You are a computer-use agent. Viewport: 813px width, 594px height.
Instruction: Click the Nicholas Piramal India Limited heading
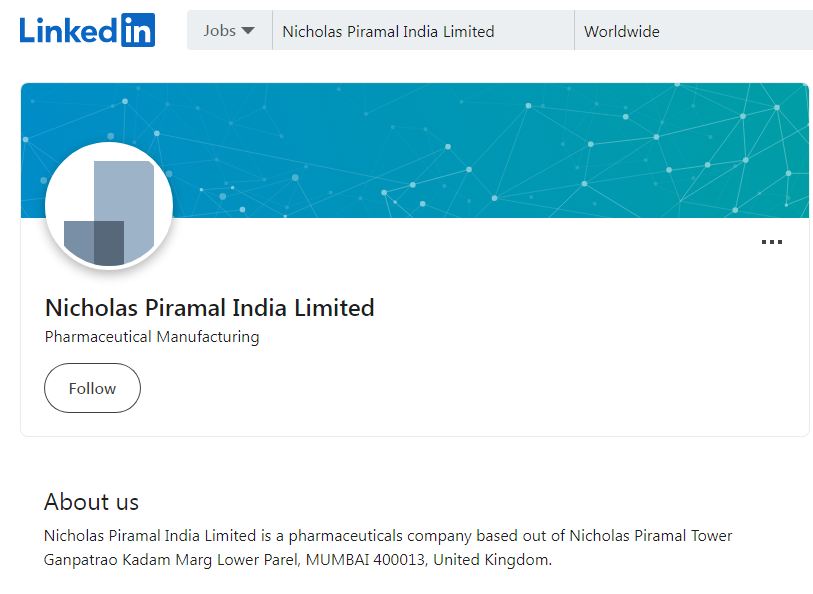click(210, 307)
